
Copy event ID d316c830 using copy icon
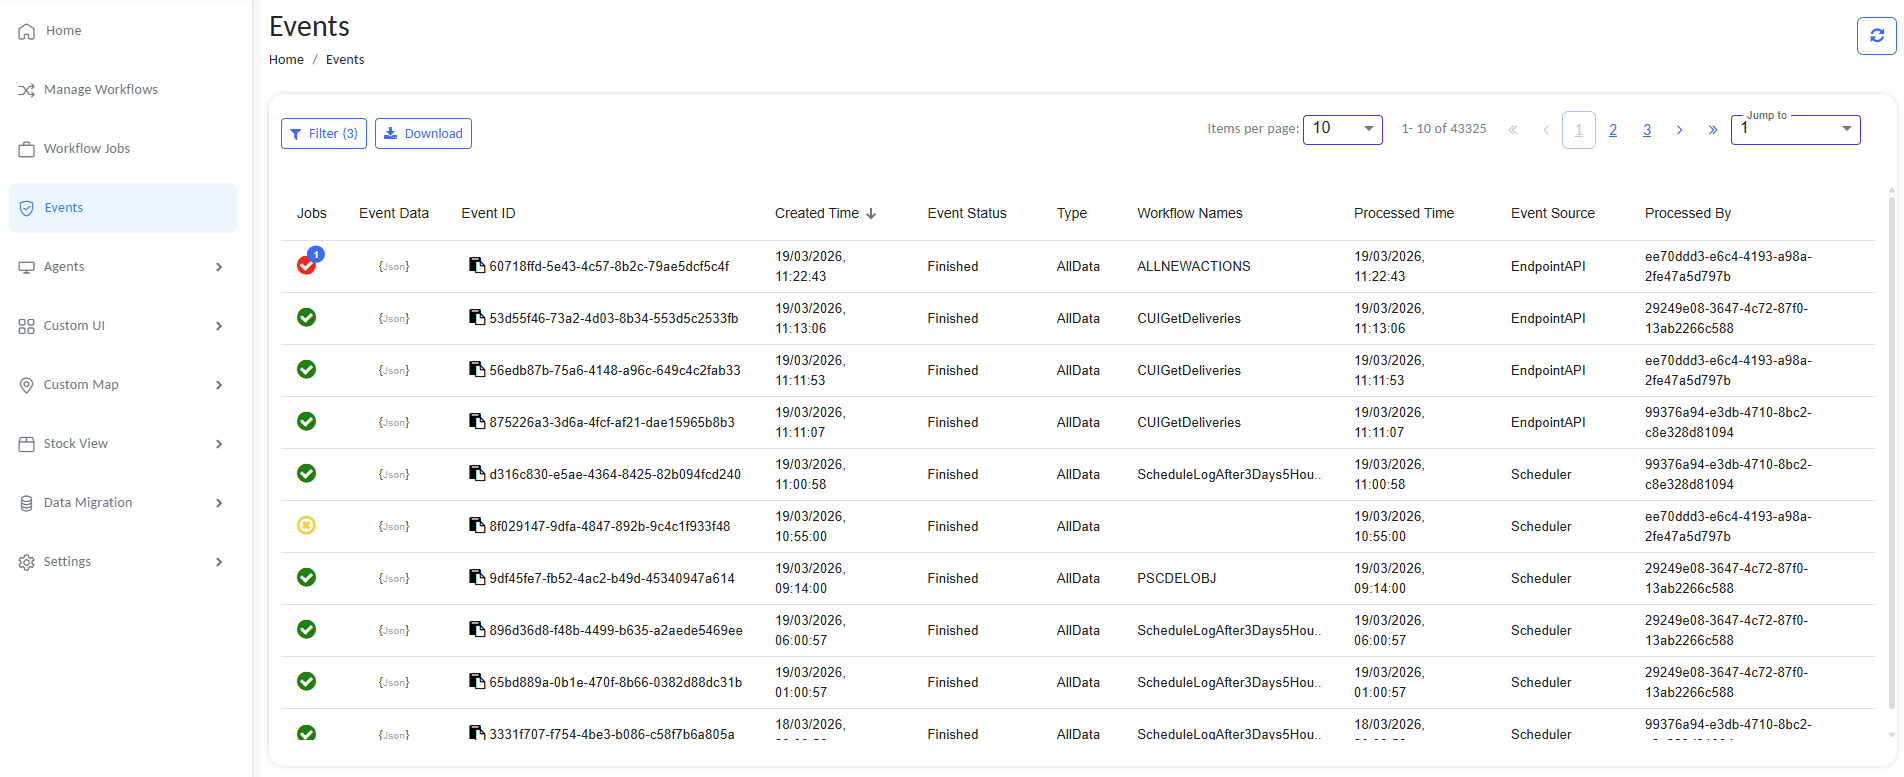coord(477,474)
